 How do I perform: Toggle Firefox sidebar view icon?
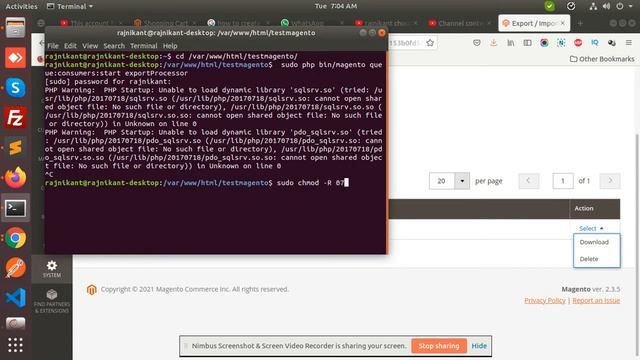pos(527,42)
